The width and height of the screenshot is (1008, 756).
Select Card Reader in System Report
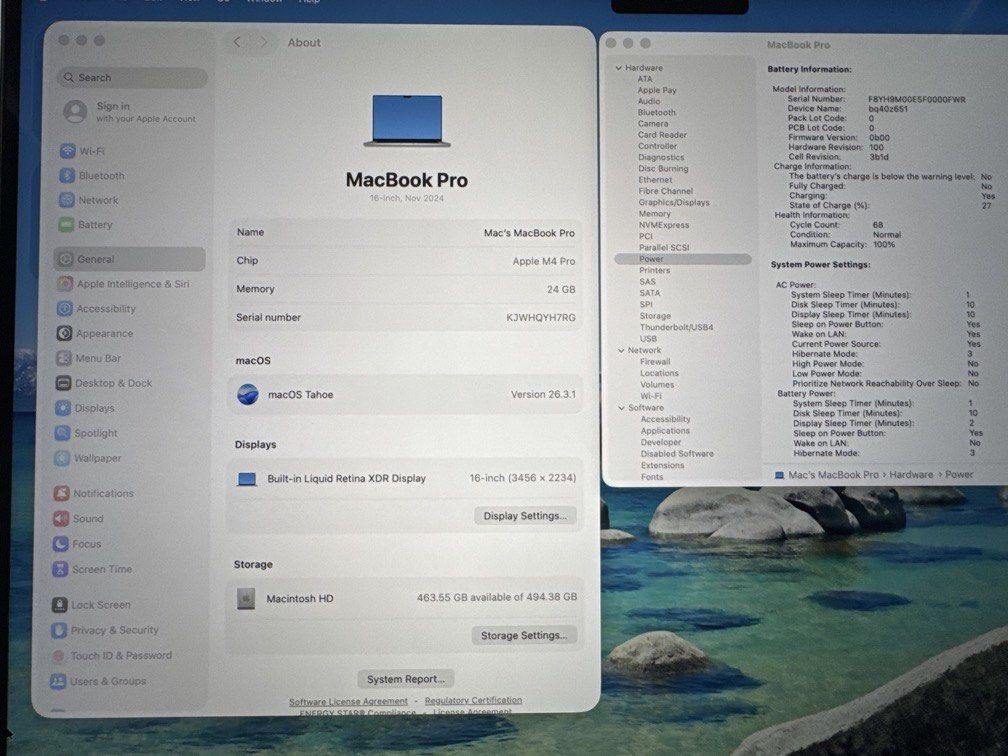pos(662,135)
